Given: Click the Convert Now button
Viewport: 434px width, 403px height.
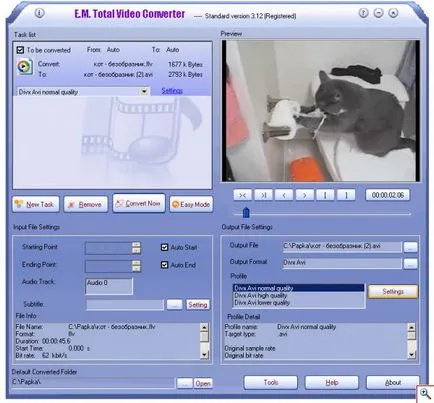Looking at the screenshot, I should point(139,203).
